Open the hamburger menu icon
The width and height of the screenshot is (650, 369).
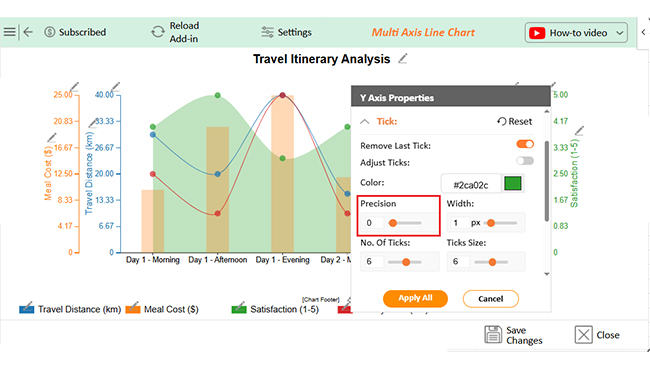click(x=10, y=32)
